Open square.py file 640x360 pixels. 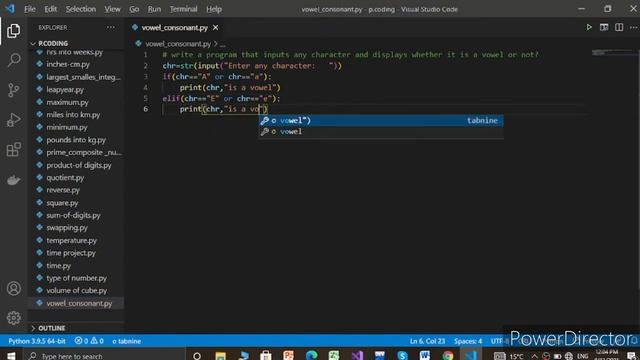tap(62, 202)
